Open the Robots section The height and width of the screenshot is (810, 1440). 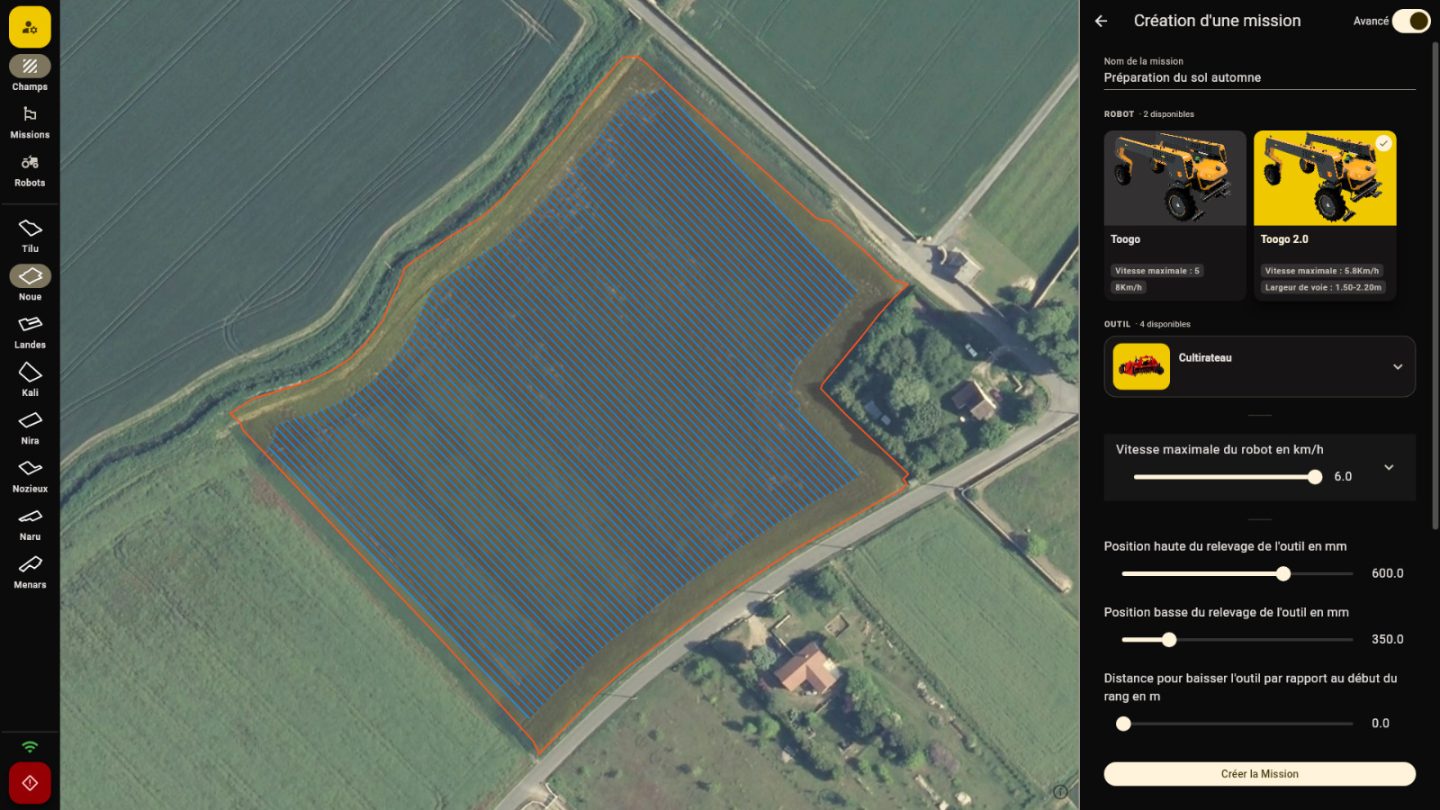(30, 170)
